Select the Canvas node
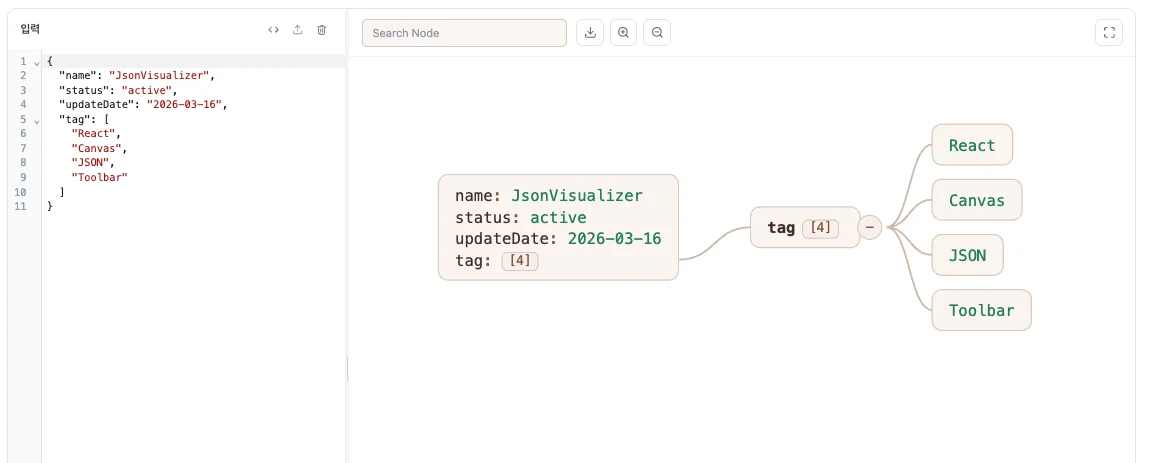The width and height of the screenshot is (1151, 463). point(976,200)
